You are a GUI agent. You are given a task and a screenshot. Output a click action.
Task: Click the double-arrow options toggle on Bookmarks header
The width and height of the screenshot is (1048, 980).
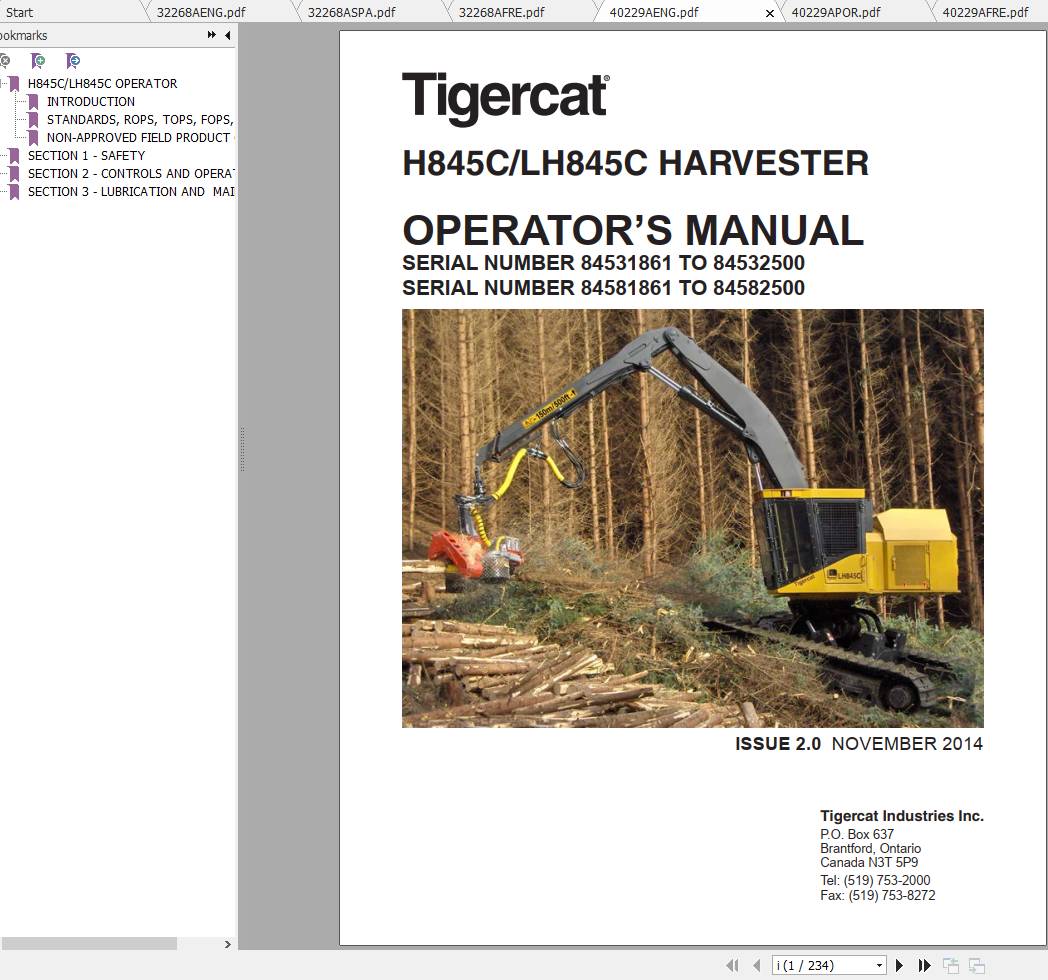(x=210, y=35)
